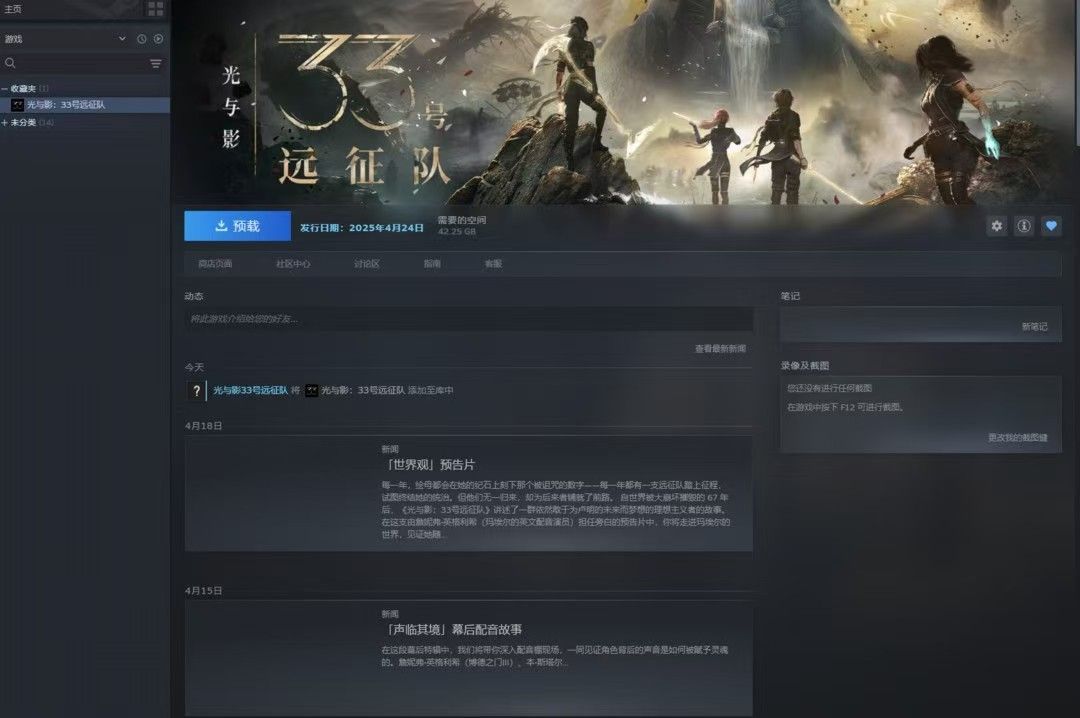Screen dimensions: 1080x718
Task: Expand the 未分类 category
Action: 5,122
